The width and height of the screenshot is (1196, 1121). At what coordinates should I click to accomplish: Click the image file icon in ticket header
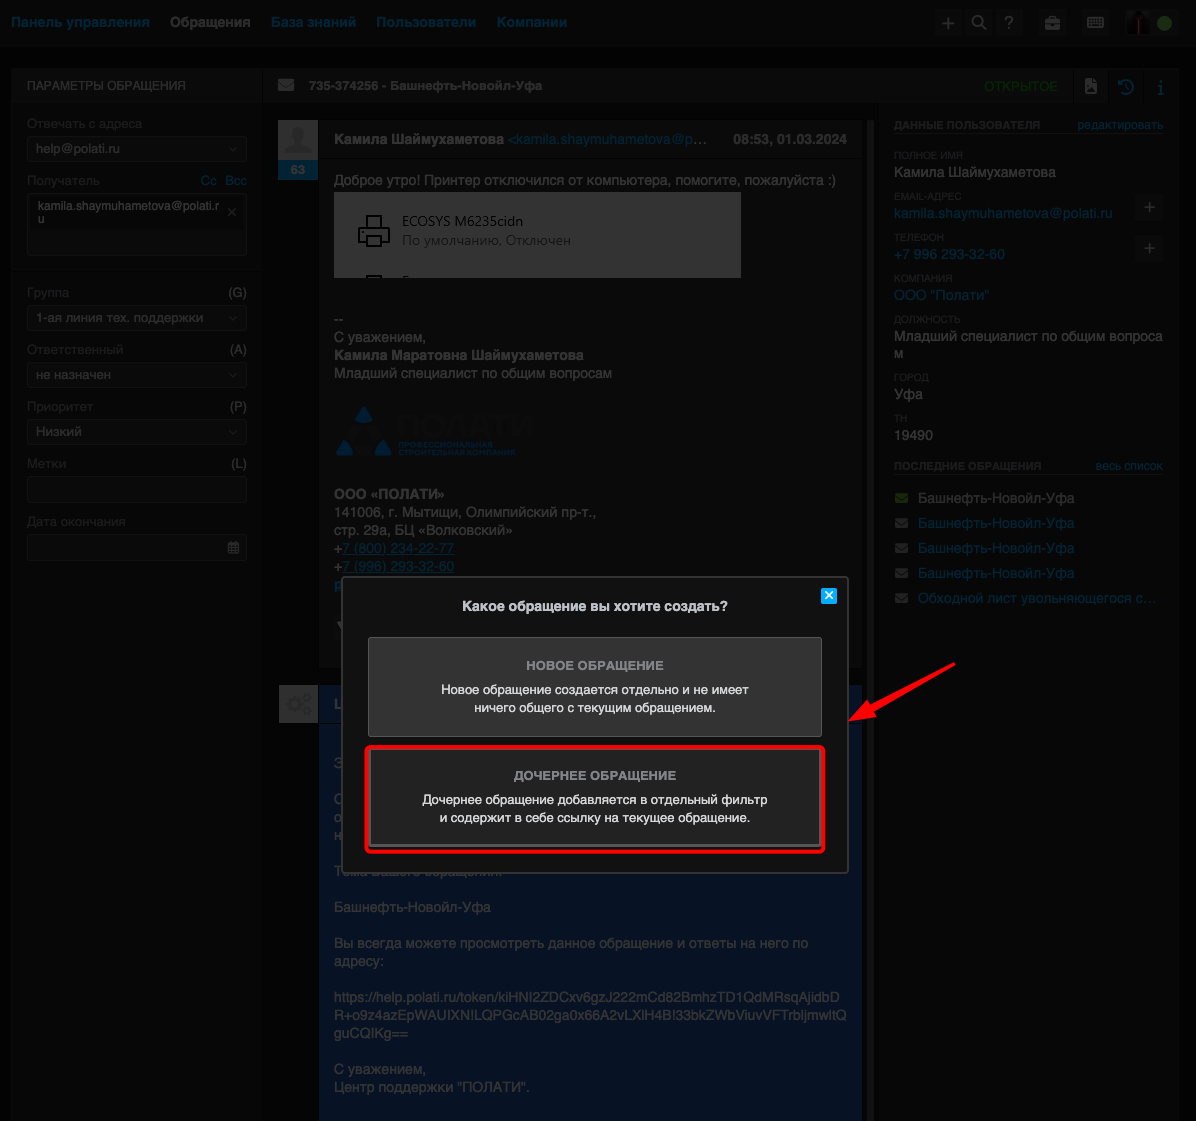[x=1091, y=86]
